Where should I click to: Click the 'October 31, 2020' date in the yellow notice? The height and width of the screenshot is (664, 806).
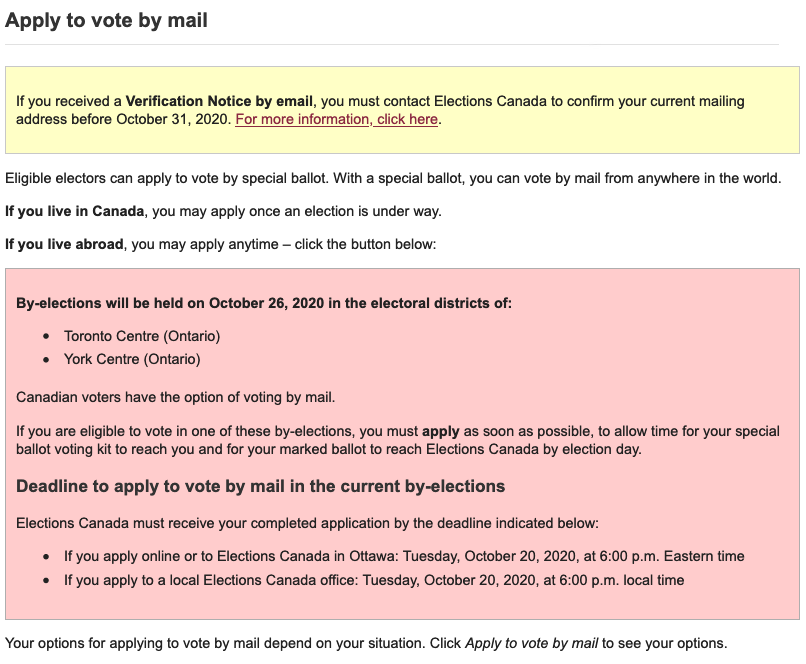[173, 120]
